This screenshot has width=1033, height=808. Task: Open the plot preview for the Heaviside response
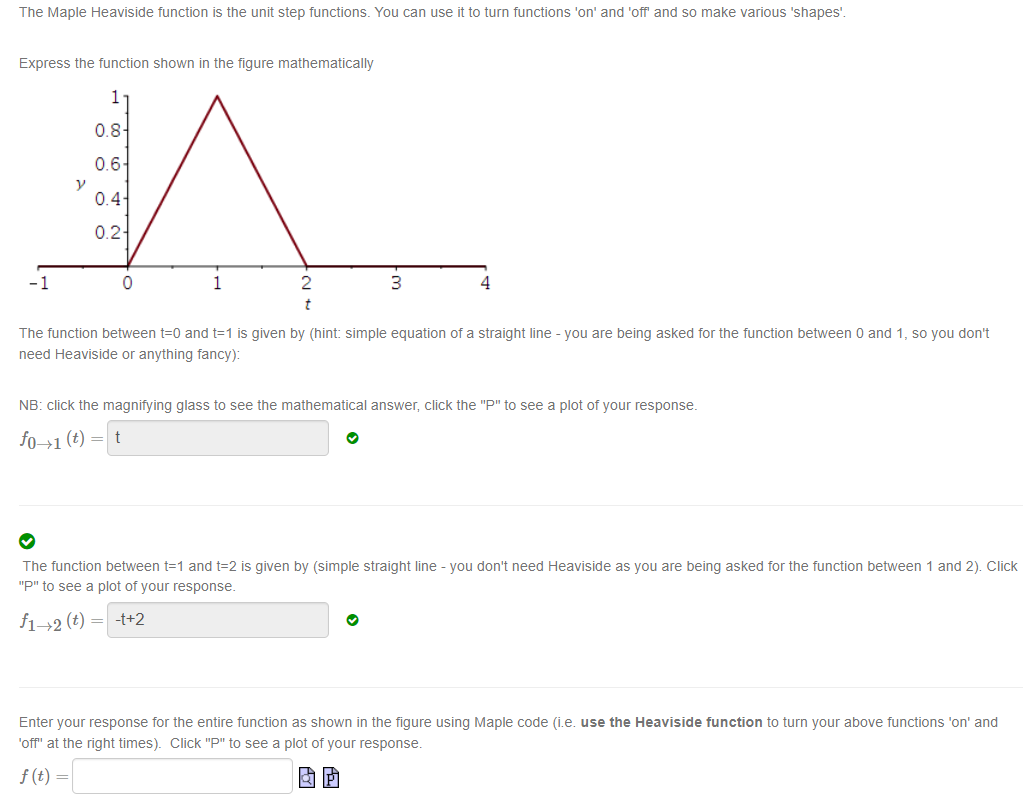(330, 777)
